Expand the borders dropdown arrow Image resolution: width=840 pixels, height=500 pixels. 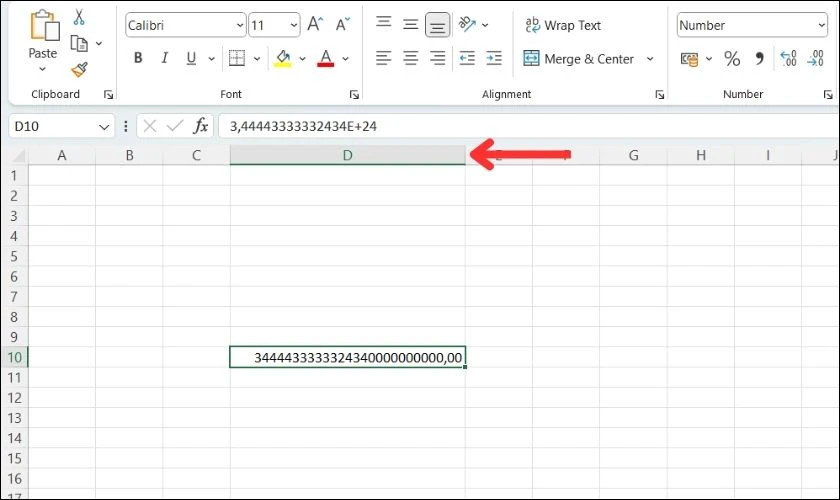257,58
